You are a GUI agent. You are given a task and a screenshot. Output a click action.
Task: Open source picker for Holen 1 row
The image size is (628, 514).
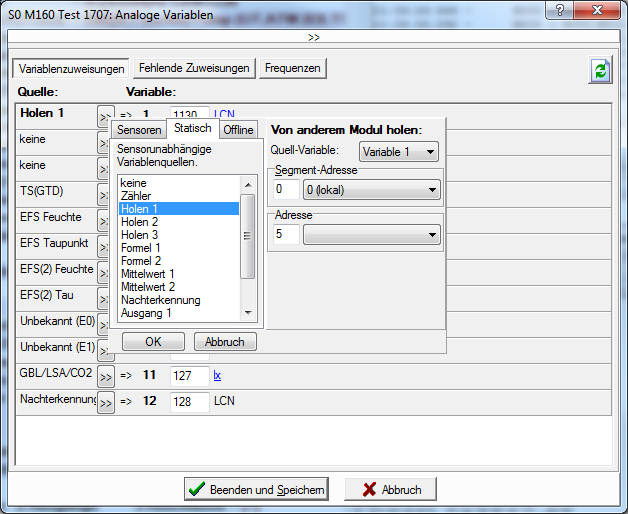(x=104, y=117)
